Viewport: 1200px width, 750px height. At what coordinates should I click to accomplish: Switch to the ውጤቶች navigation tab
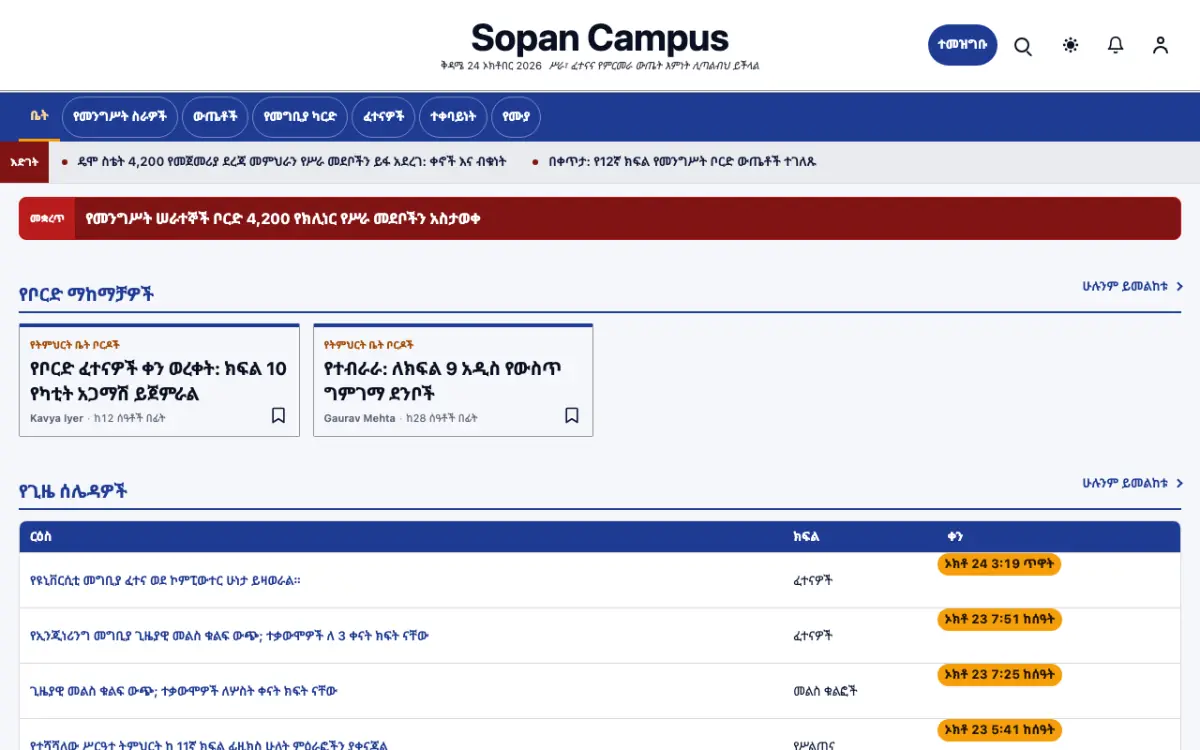coord(215,117)
